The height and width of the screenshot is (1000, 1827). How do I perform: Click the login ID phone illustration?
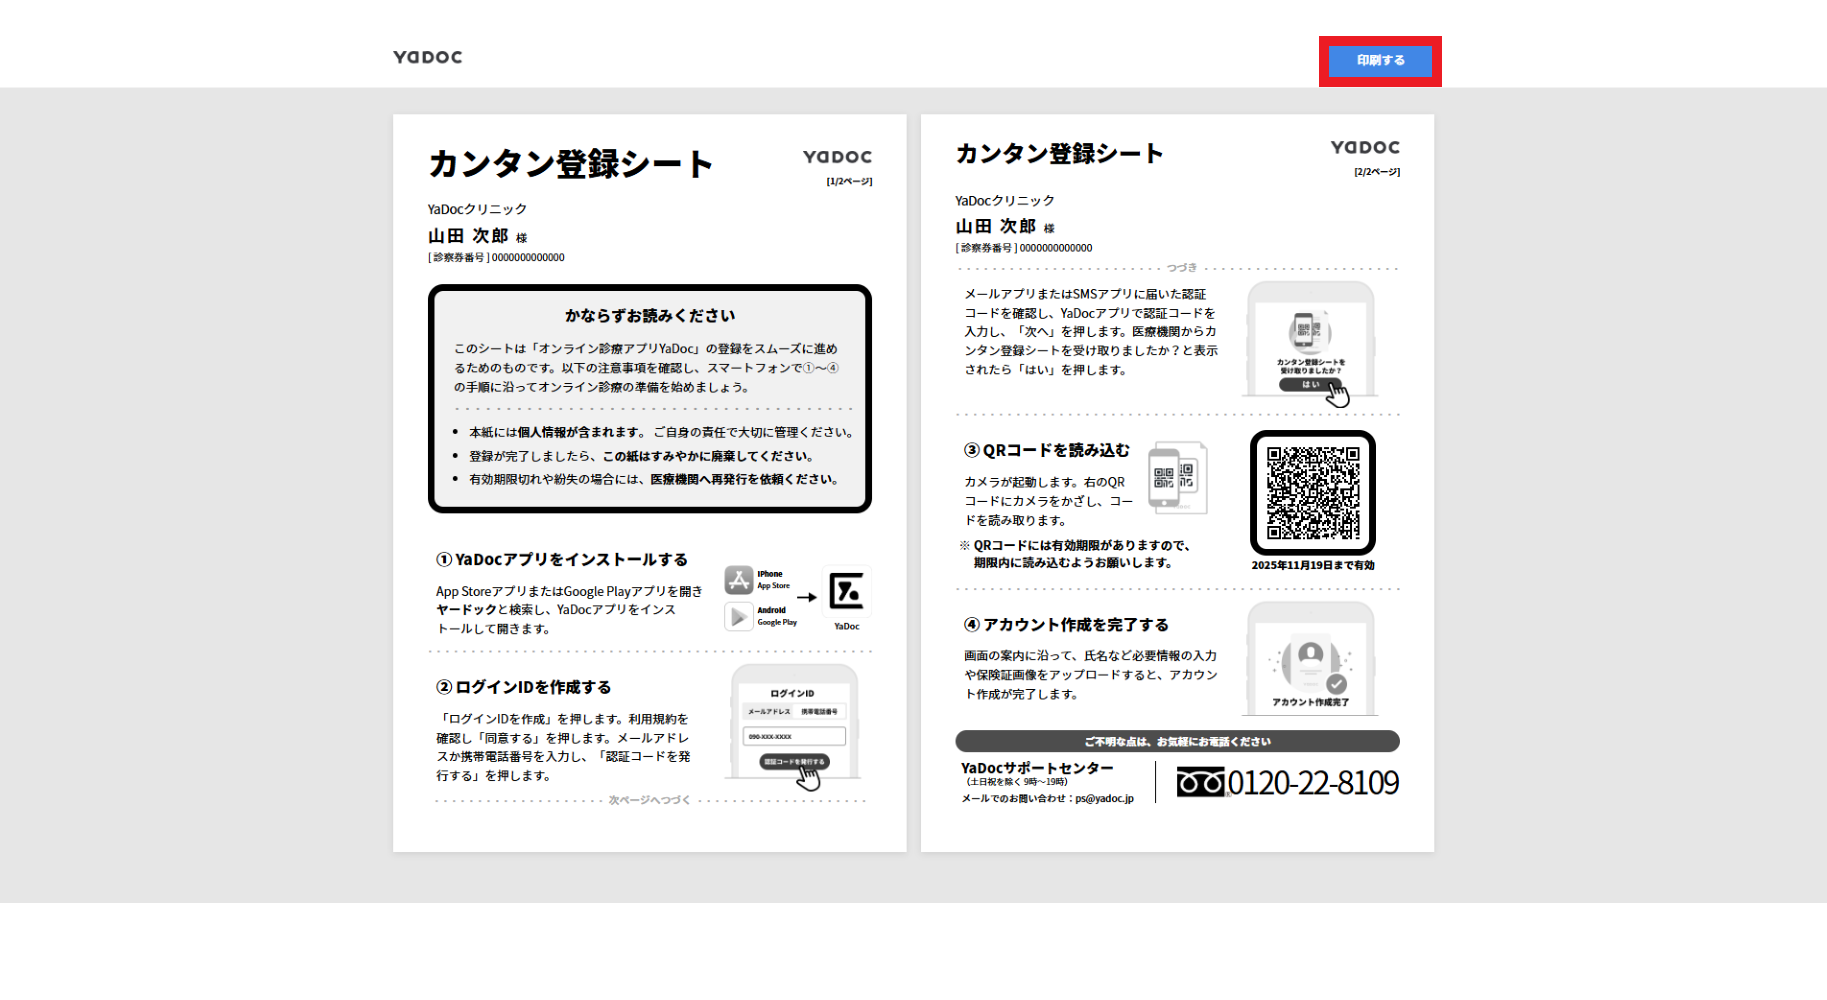(795, 727)
